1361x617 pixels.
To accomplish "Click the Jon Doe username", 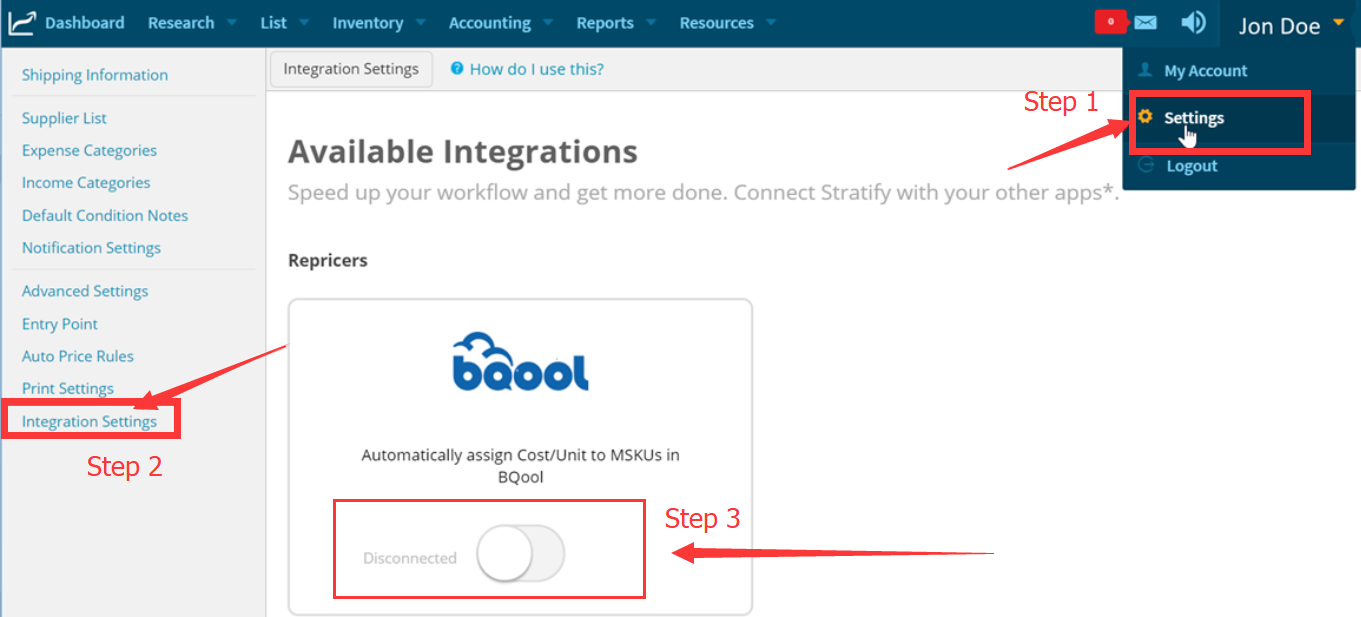I will tap(1279, 26).
